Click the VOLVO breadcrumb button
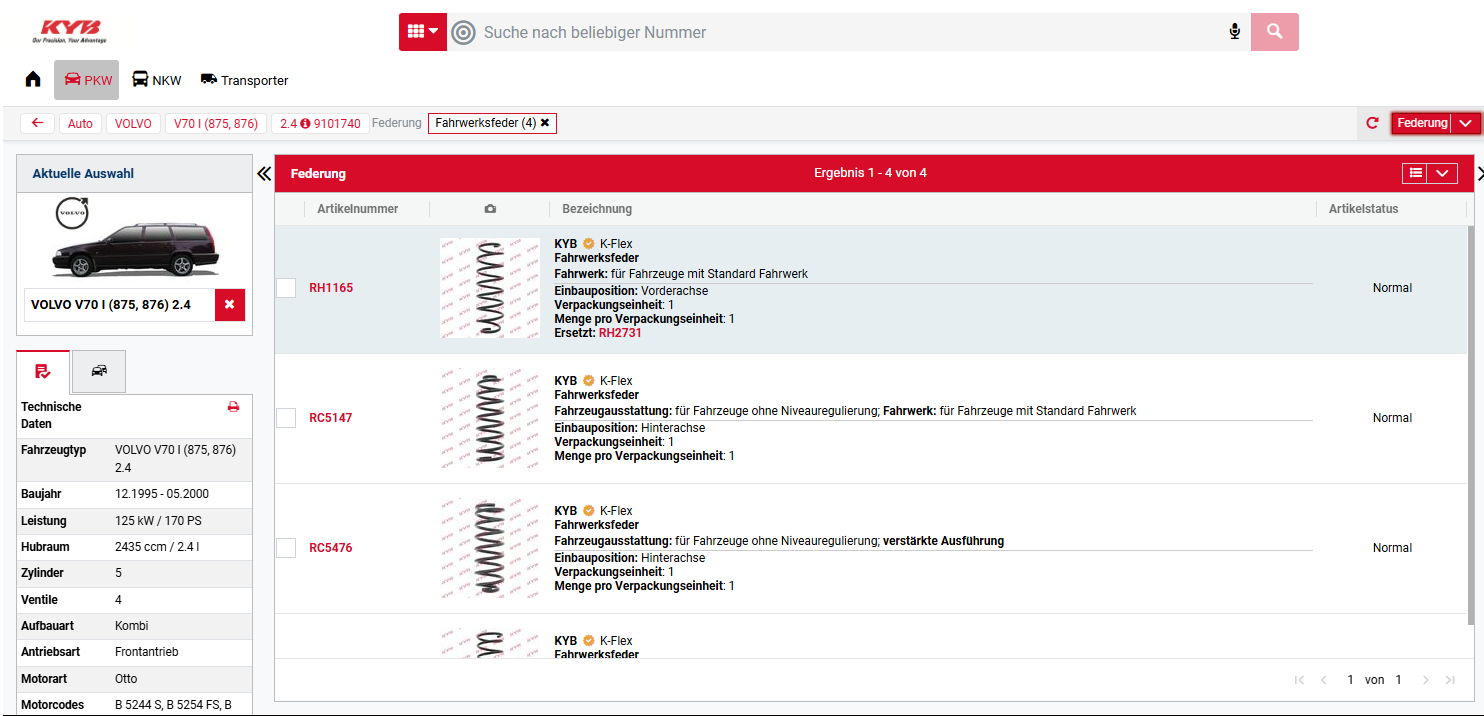1484x716 pixels. pos(133,123)
